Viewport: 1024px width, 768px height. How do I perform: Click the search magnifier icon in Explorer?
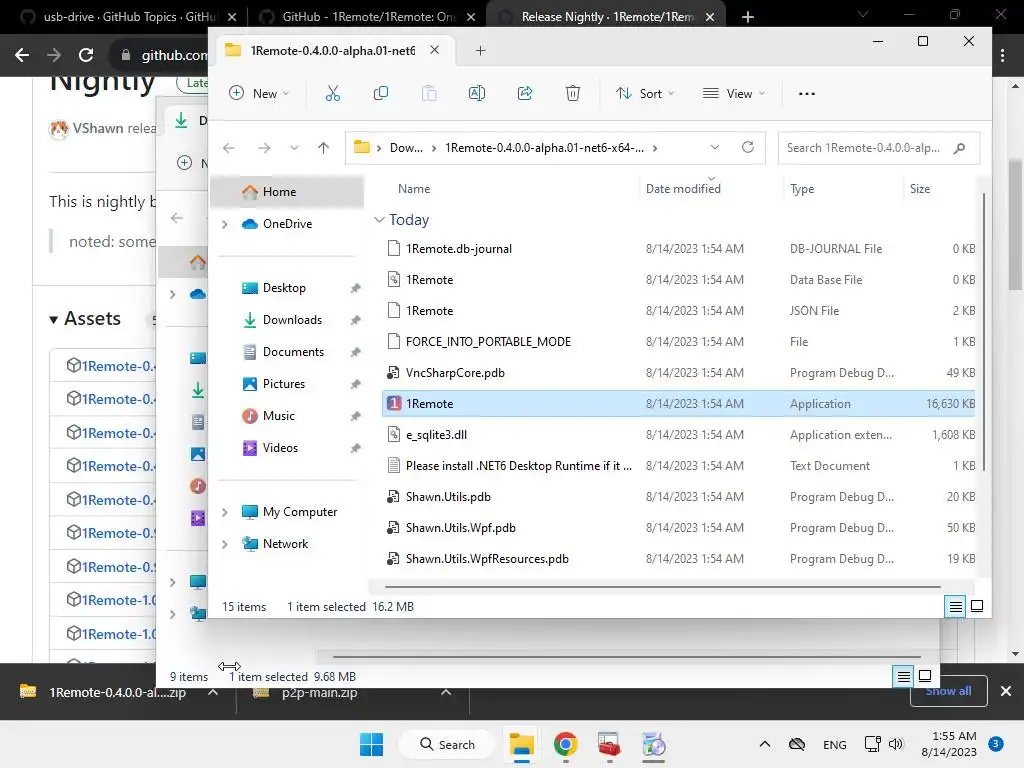[x=959, y=148]
